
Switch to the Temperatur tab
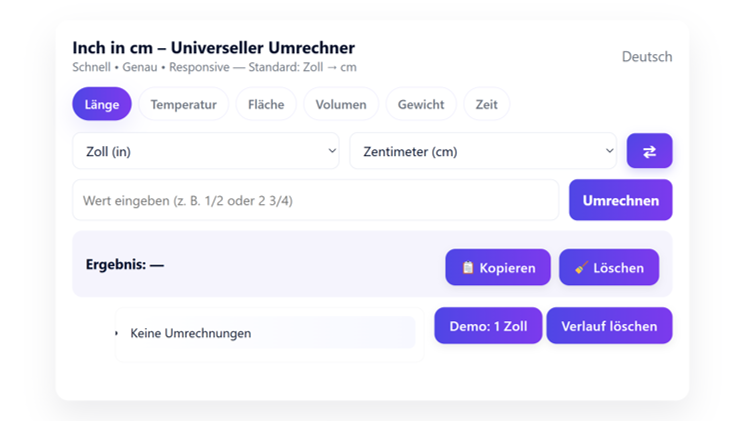pyautogui.click(x=183, y=104)
